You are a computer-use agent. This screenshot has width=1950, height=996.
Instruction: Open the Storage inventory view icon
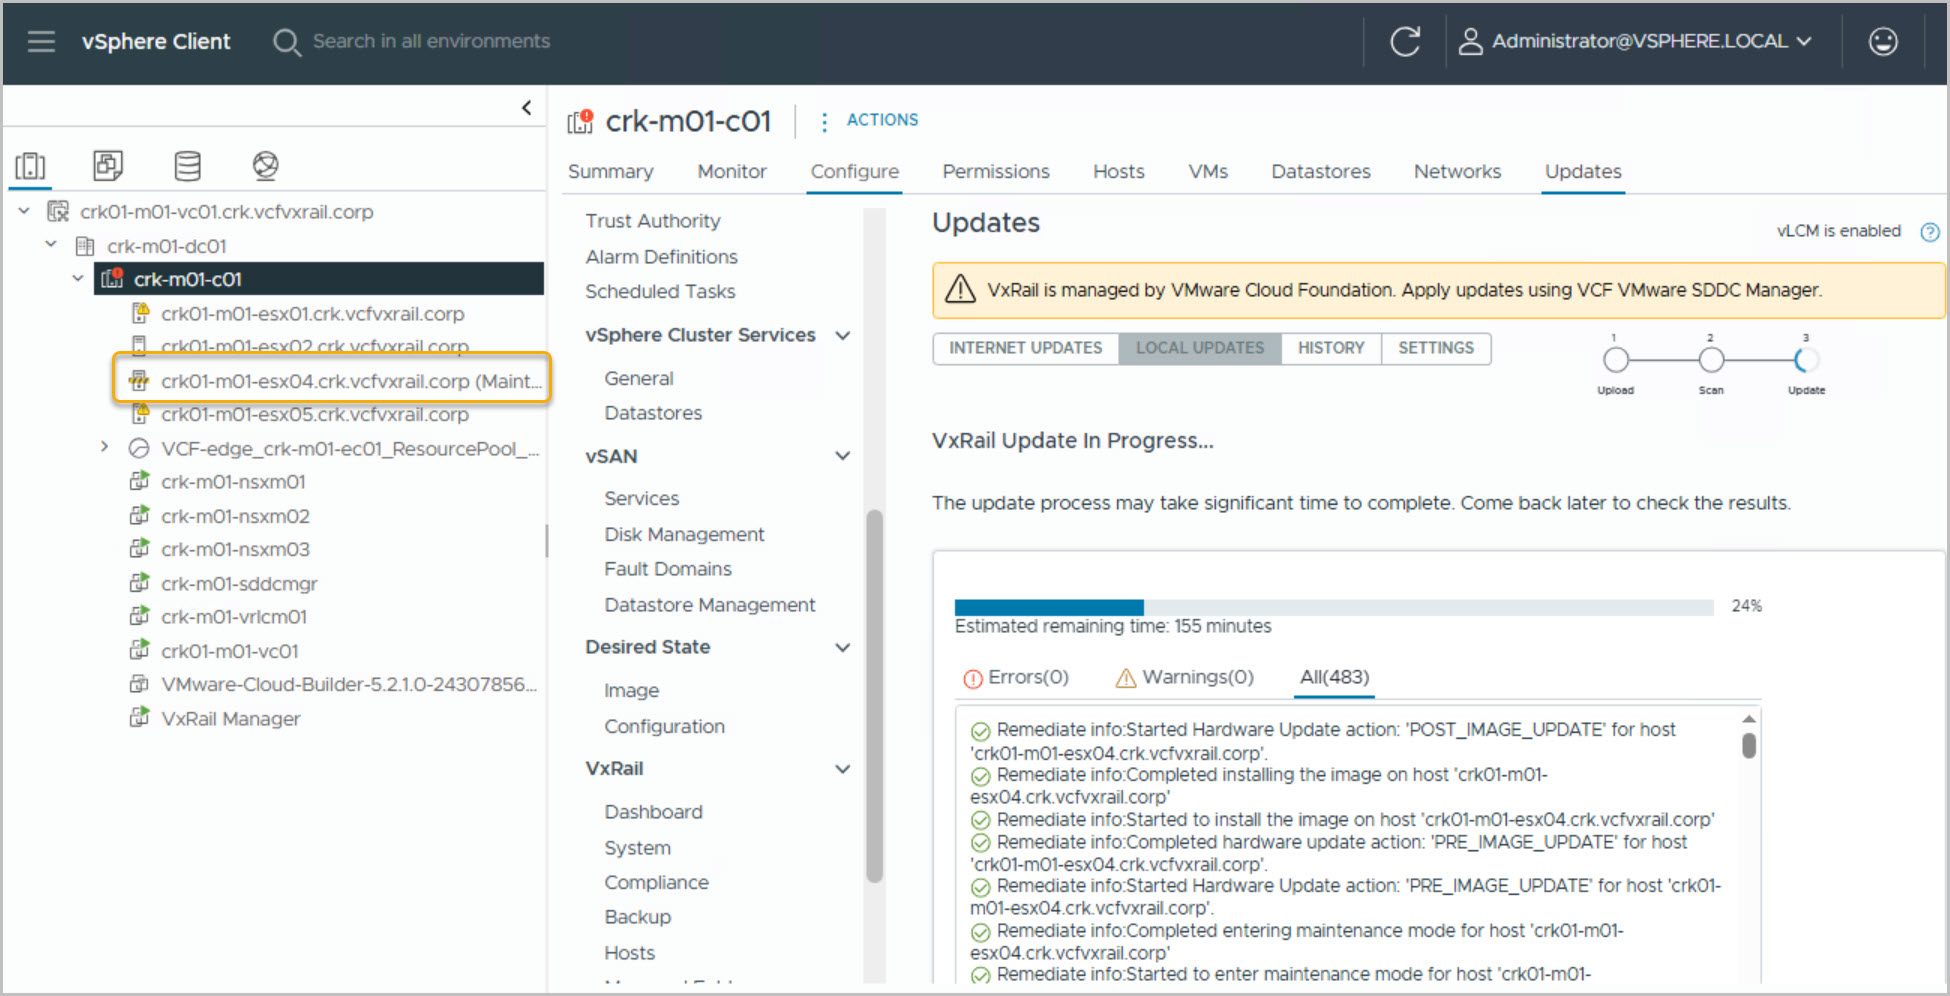coord(187,166)
